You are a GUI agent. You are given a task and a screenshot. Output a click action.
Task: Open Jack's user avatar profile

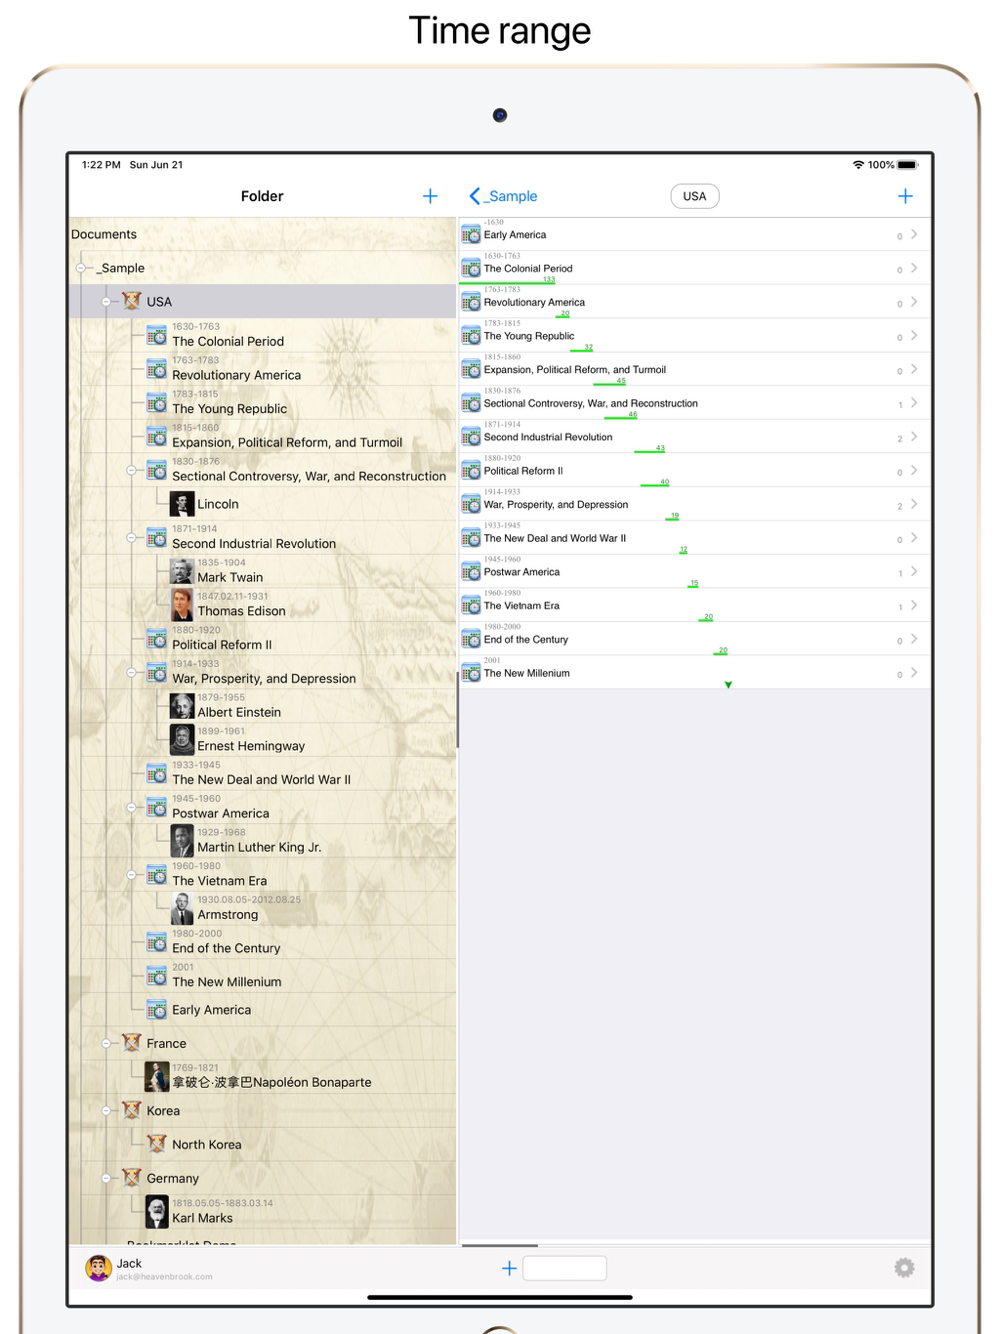pos(98,1268)
